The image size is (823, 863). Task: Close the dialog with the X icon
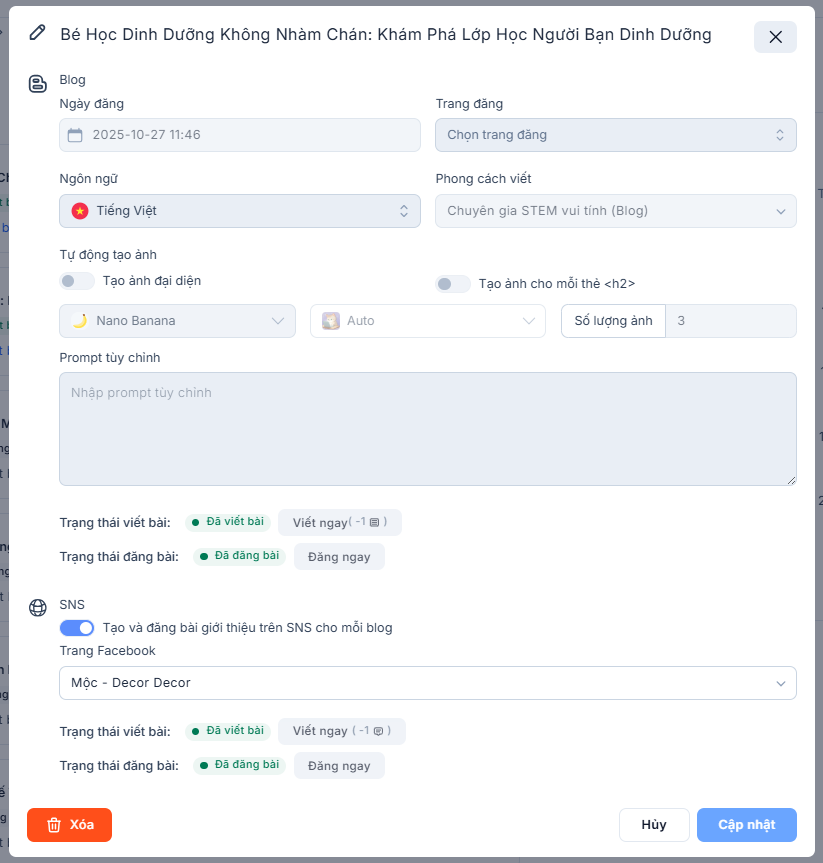(x=775, y=37)
